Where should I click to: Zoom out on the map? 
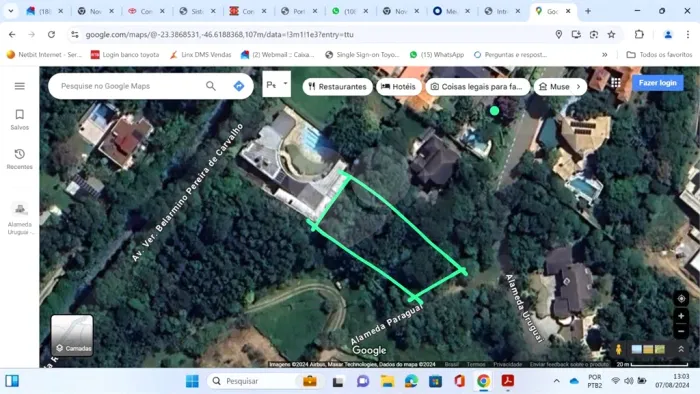tap(681, 331)
